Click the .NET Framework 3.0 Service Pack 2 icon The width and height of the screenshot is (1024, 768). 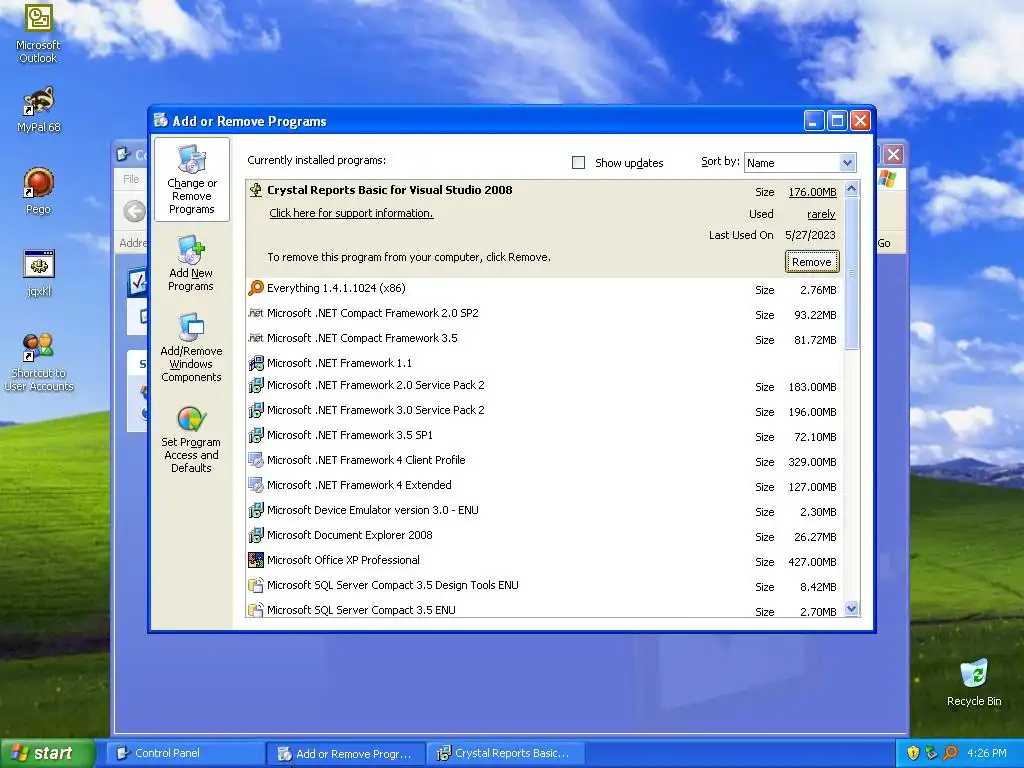(x=256, y=410)
